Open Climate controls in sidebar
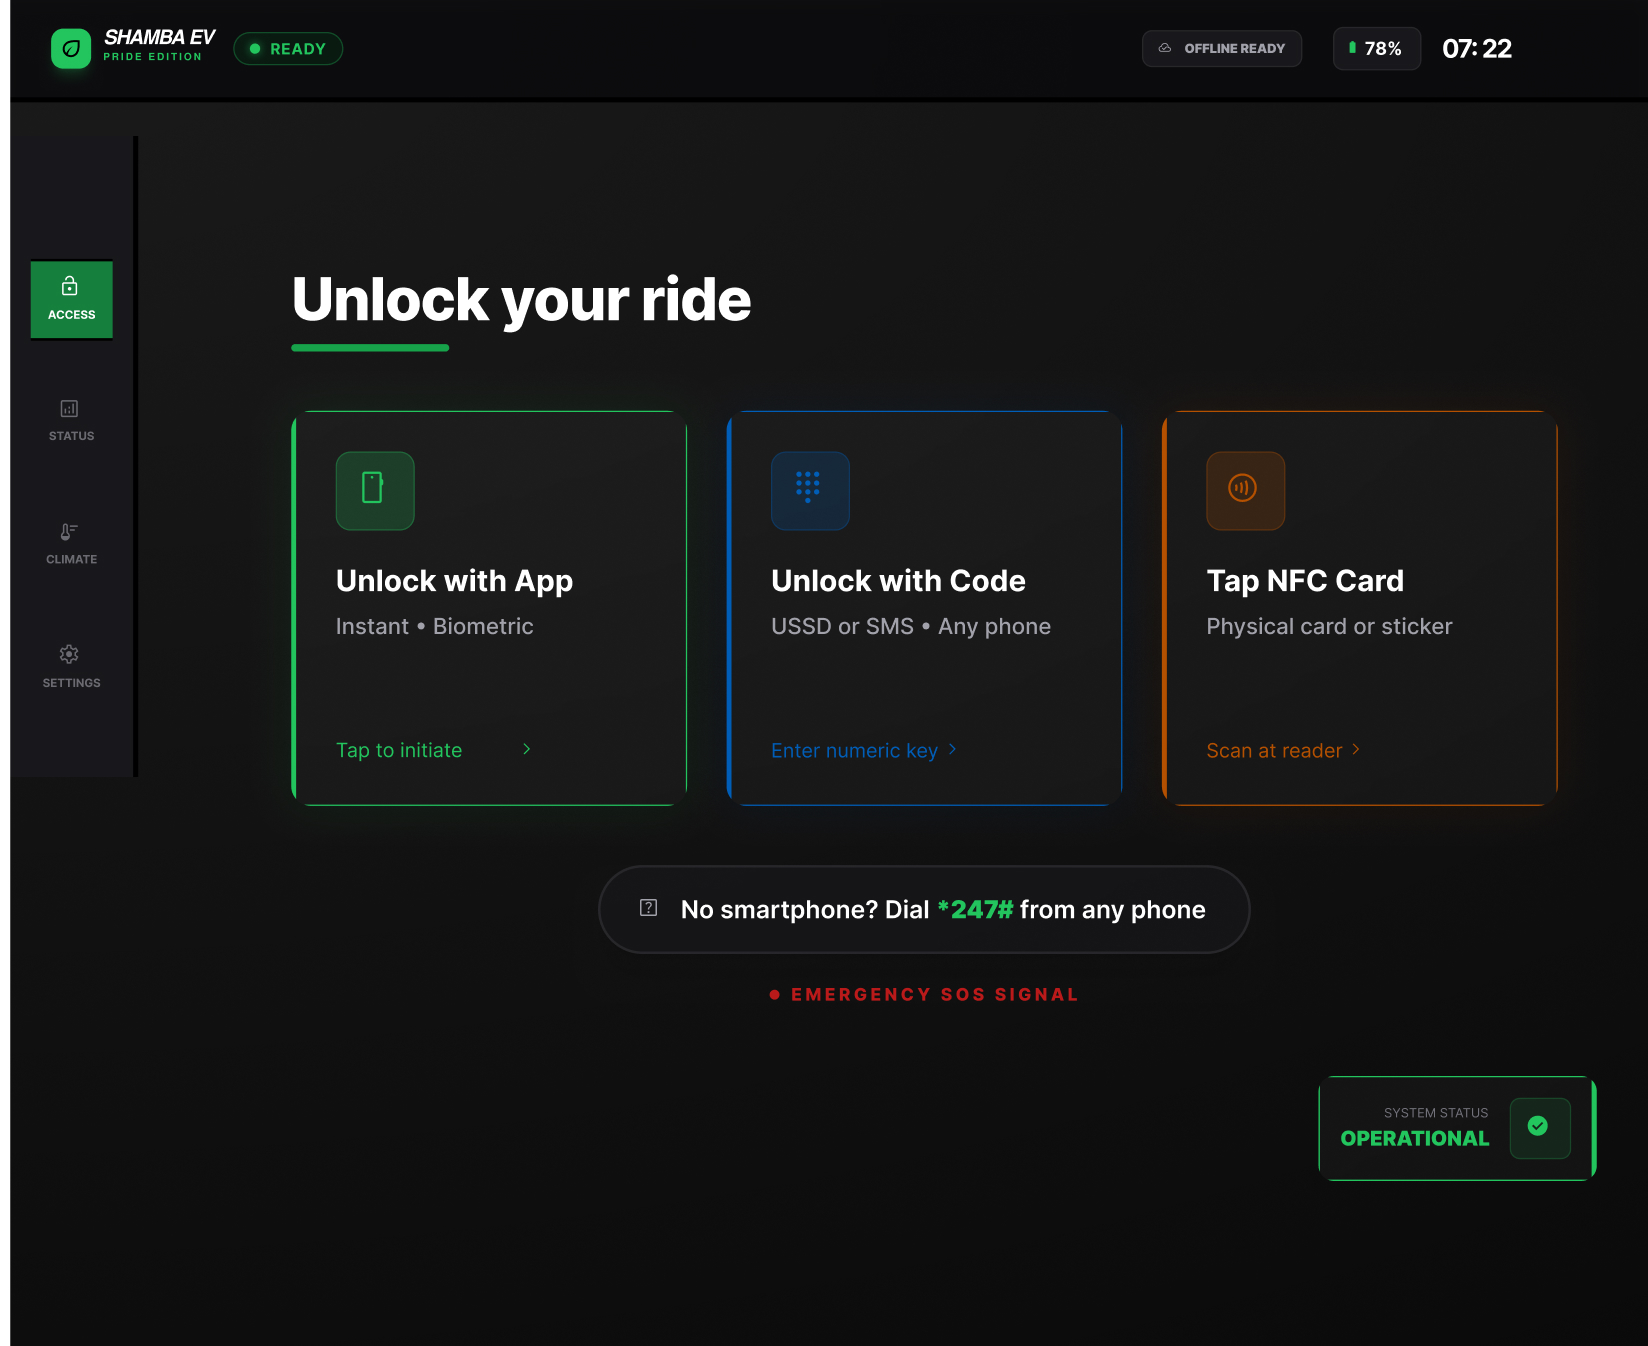Image resolution: width=1648 pixels, height=1346 pixels. (71, 544)
